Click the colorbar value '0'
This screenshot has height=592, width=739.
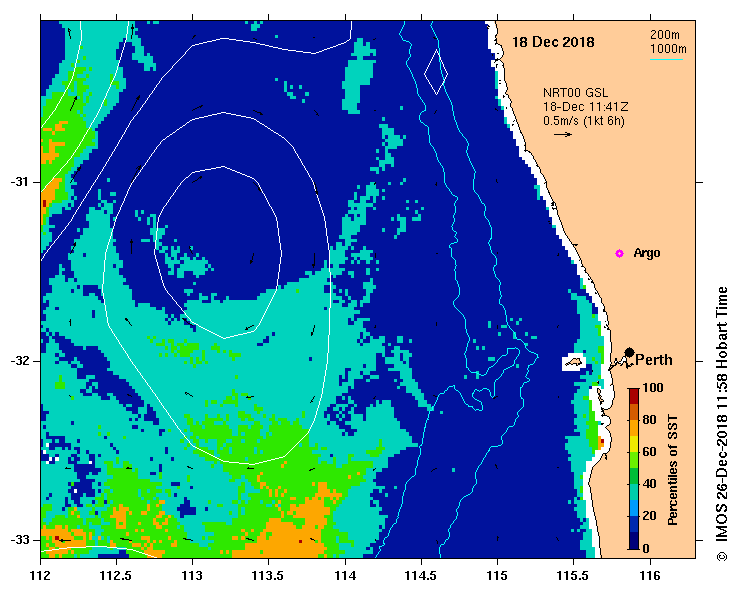click(646, 548)
